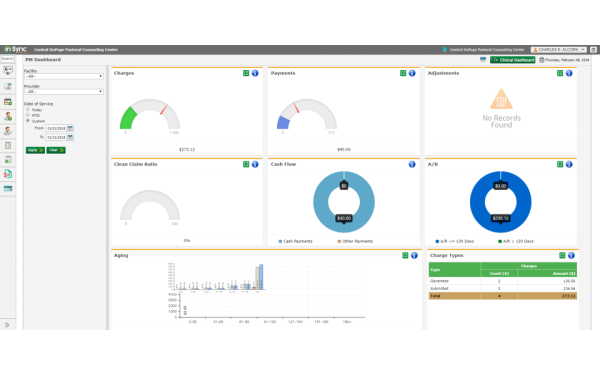Select the MTD date of service option
The image size is (600, 375).
click(28, 115)
